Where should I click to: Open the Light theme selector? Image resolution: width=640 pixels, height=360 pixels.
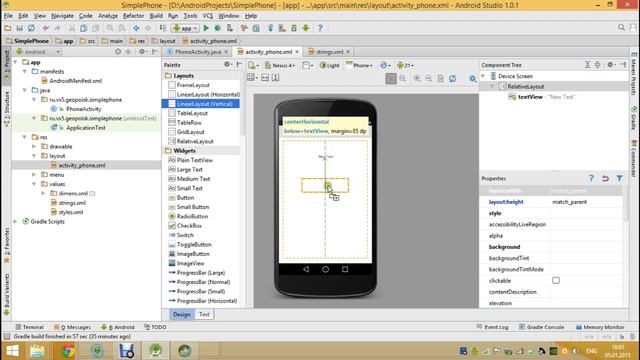click(x=329, y=65)
